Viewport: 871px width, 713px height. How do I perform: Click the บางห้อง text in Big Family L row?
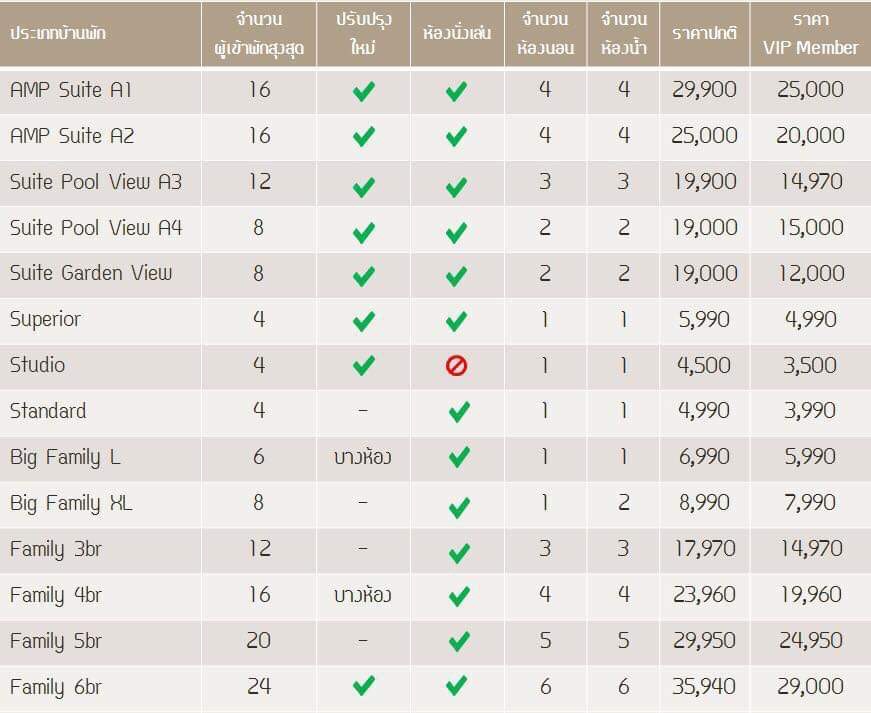(363, 457)
